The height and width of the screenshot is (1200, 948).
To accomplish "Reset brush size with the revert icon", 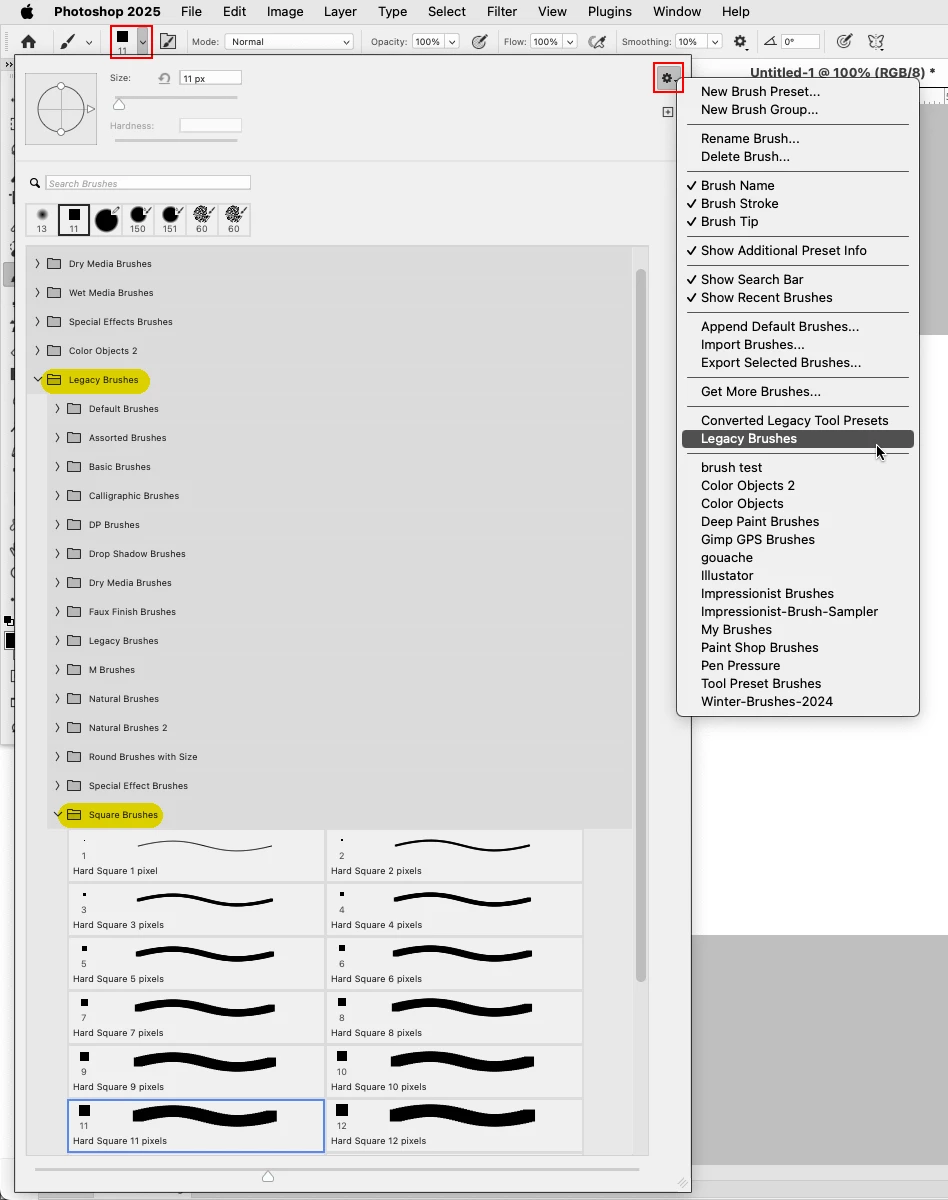I will click(164, 78).
